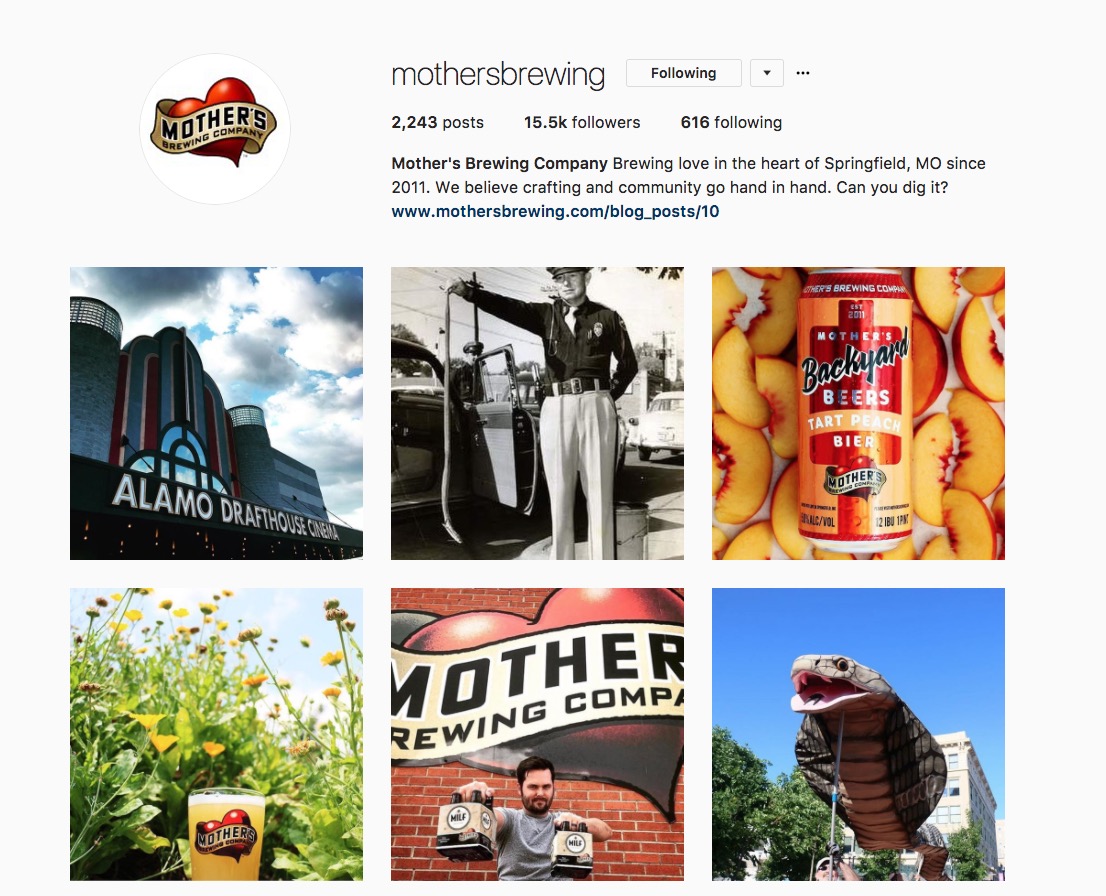View the 15.5k followers list

(582, 122)
